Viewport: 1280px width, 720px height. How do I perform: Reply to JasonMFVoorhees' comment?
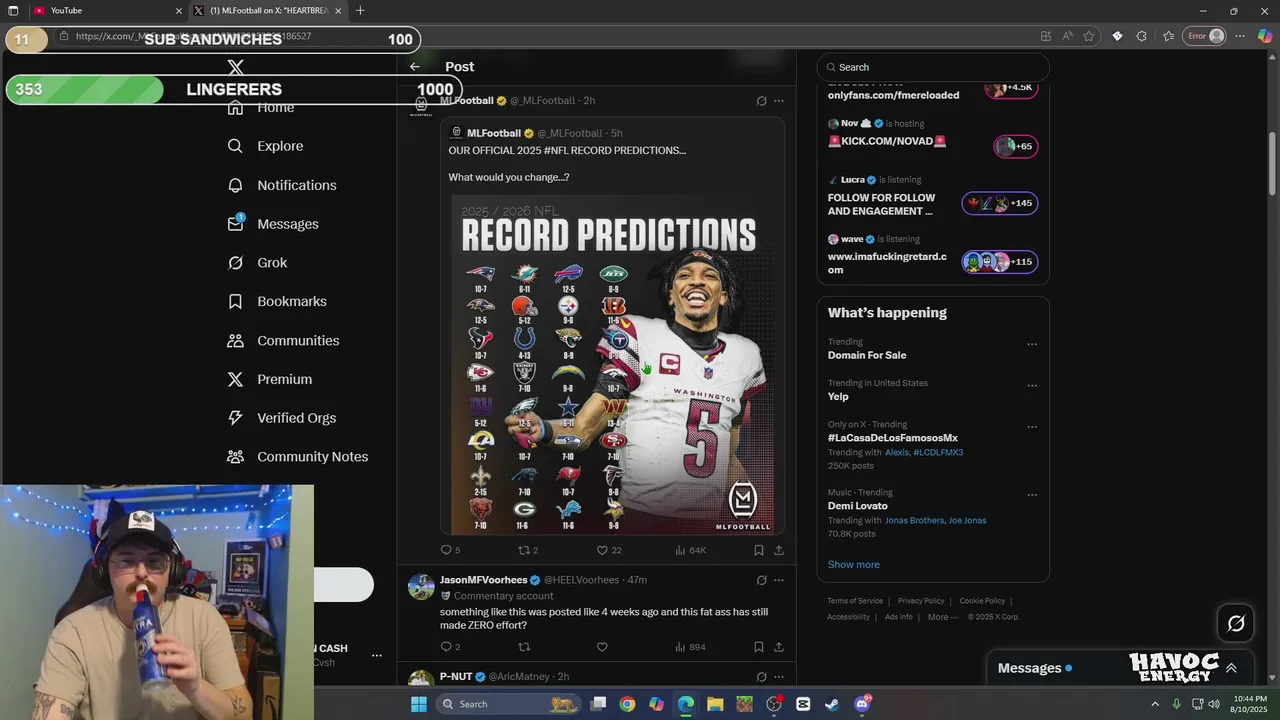447,647
